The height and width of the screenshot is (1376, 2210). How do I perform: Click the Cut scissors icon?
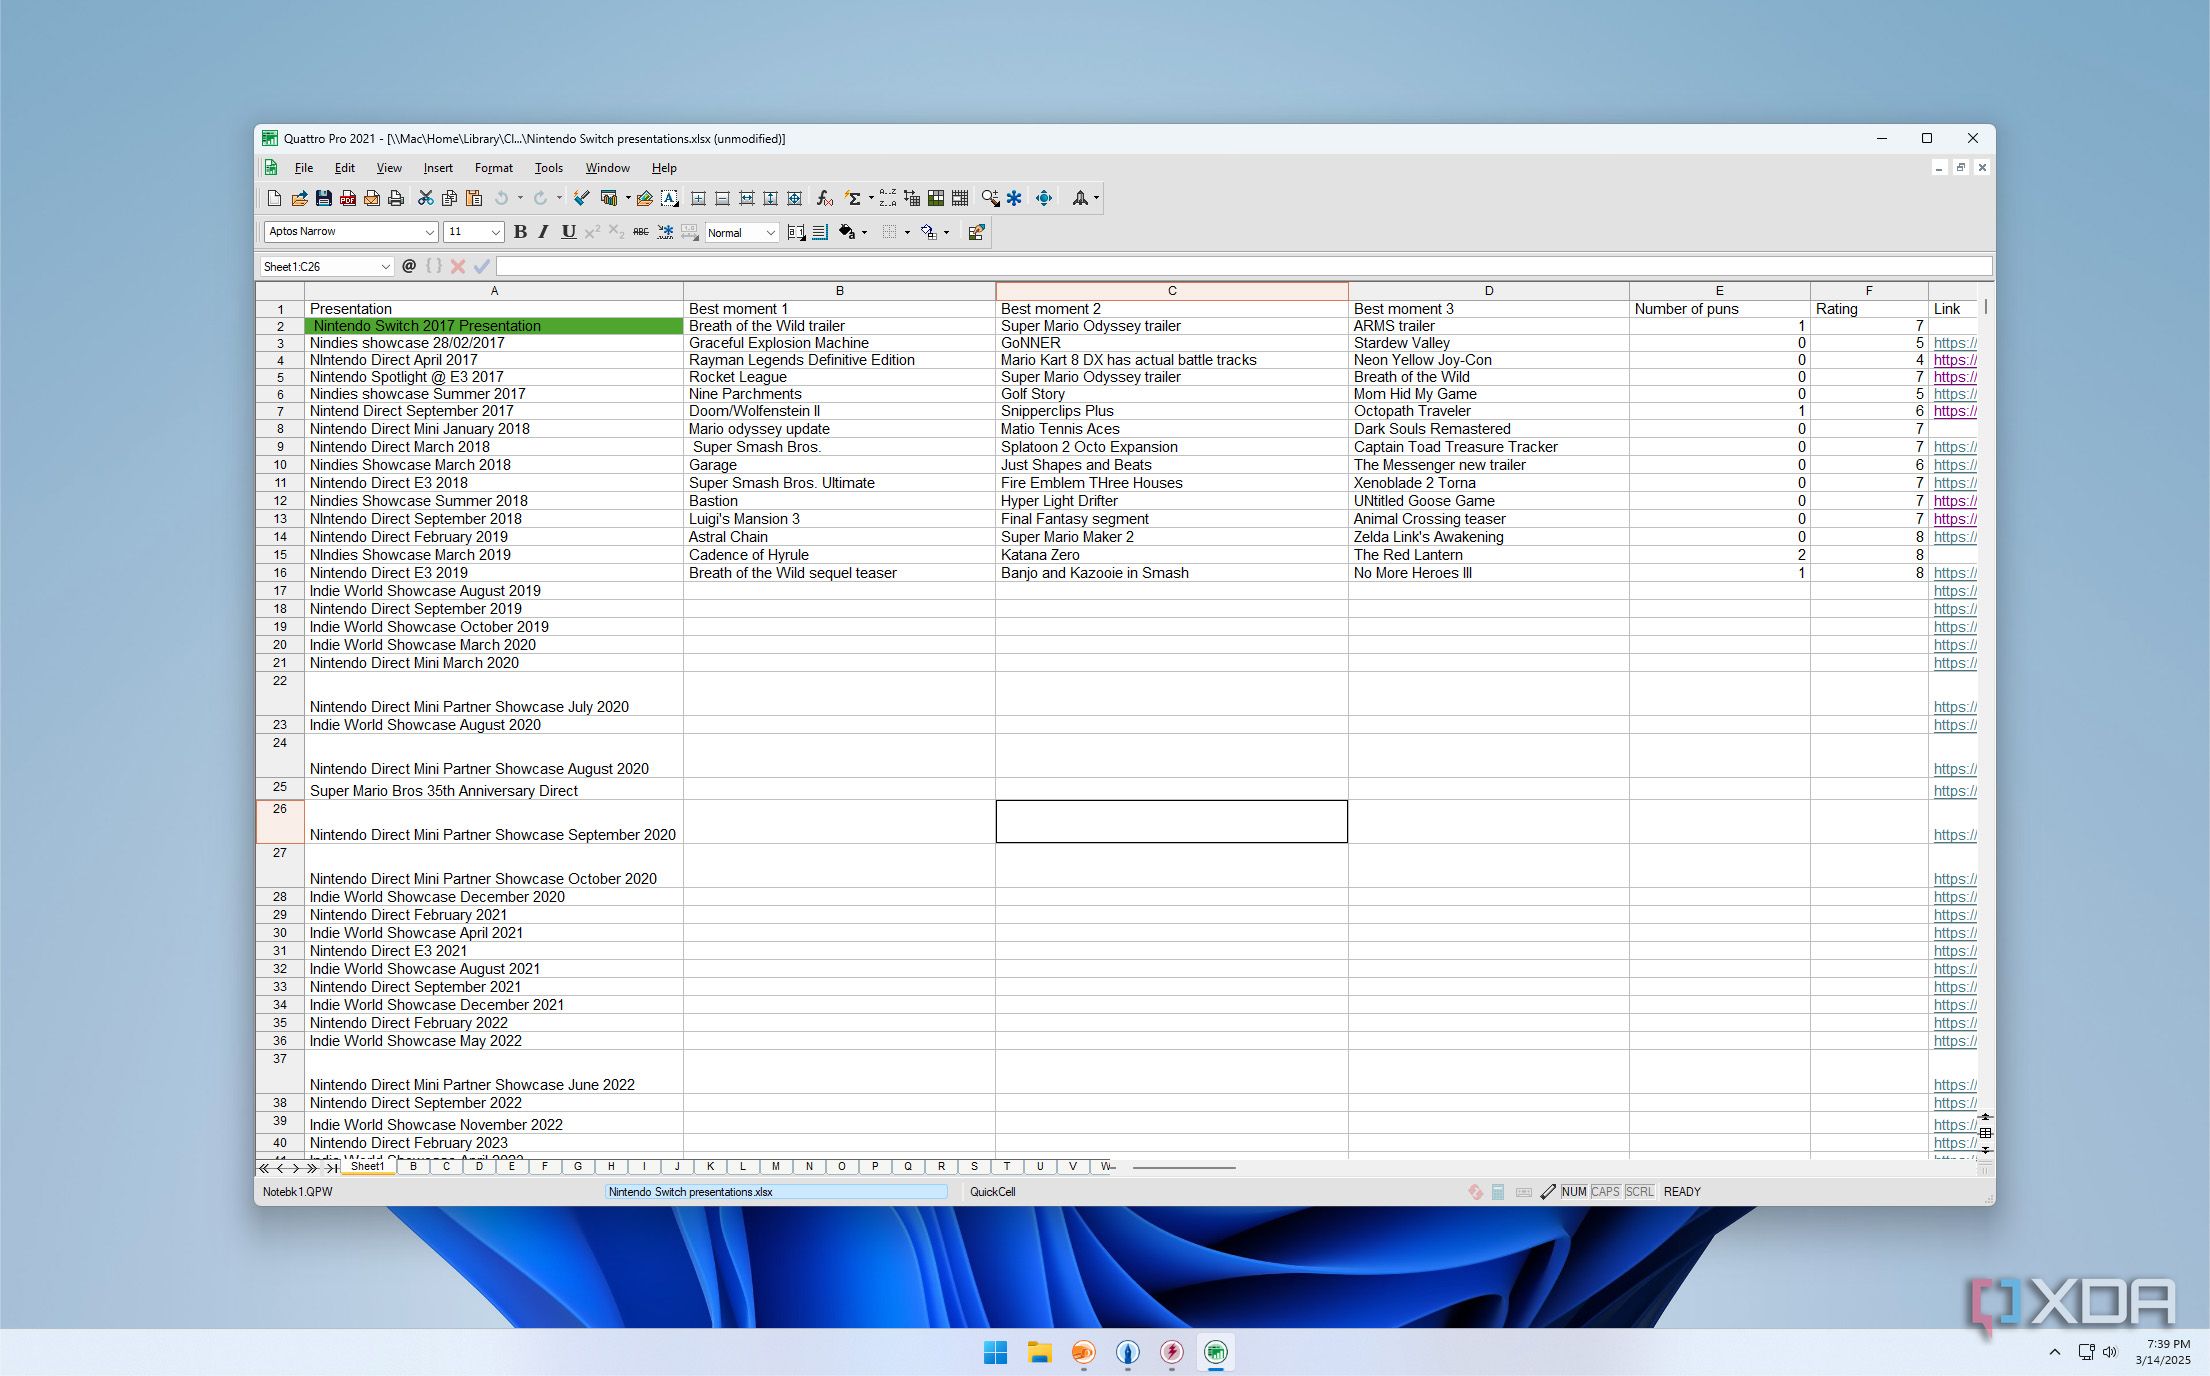(426, 198)
